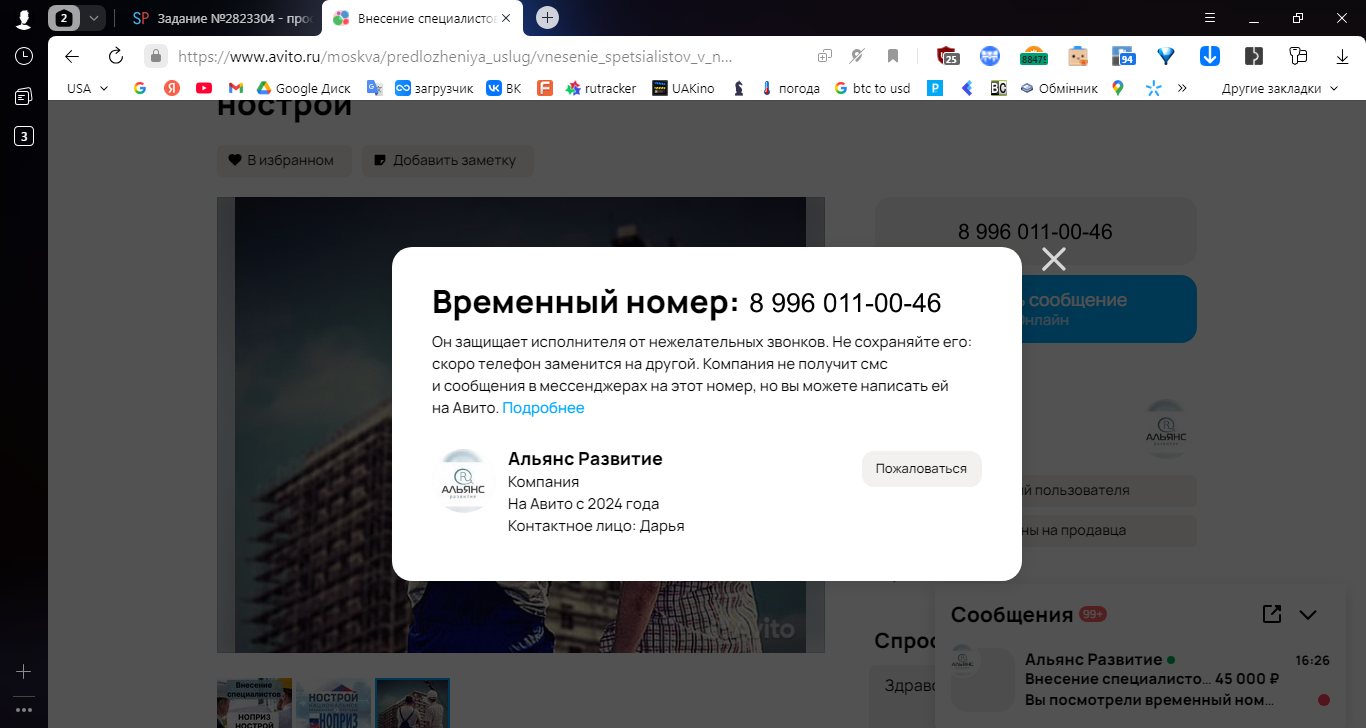
Task: Click the sidebar box showing number 3
Action: click(x=24, y=136)
